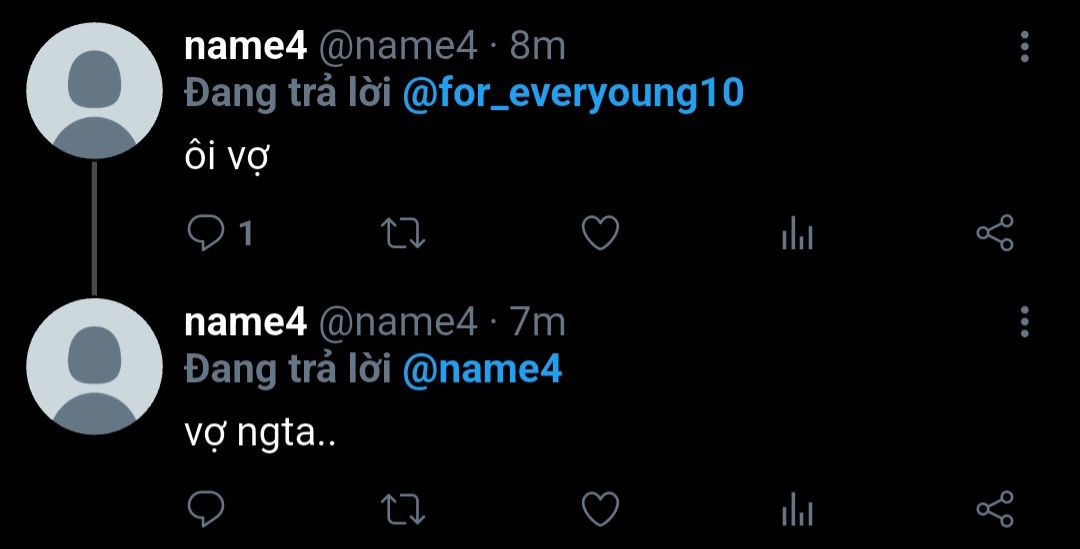Screen dimensions: 1080x549
Task: Retweet the "ôi vợ" tweet
Action: (x=404, y=234)
